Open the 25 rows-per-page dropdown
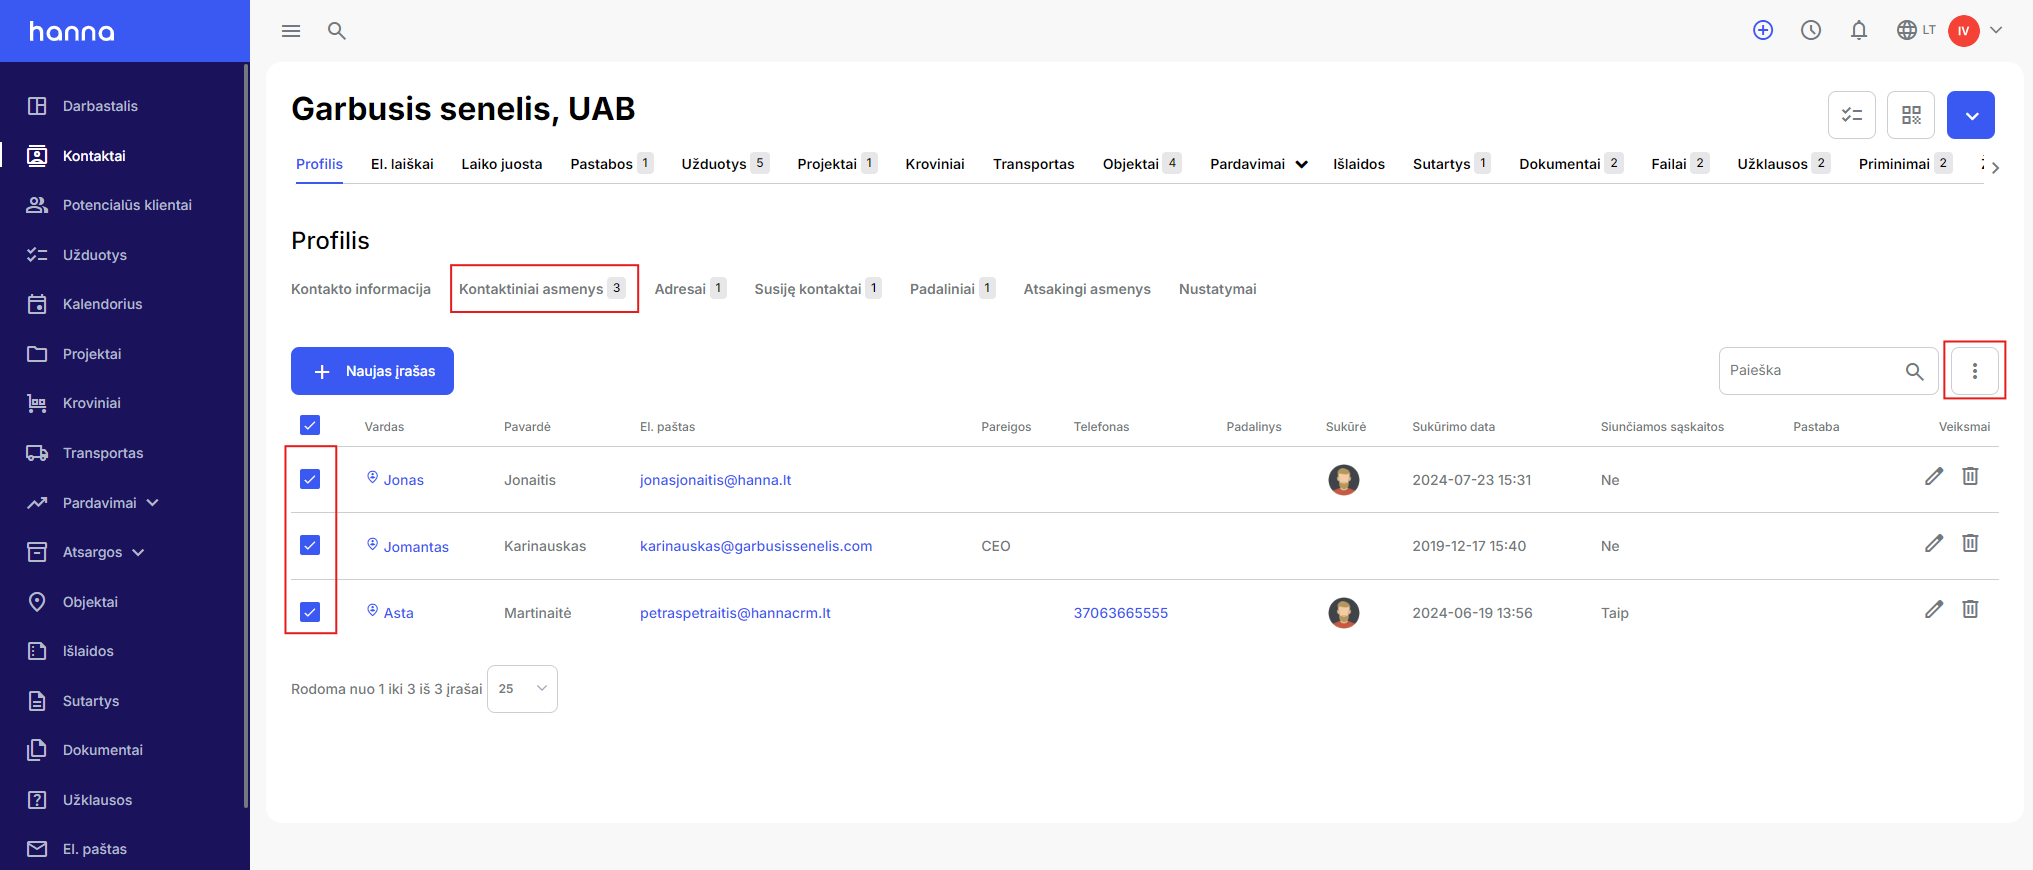The width and height of the screenshot is (2033, 870). [x=522, y=689]
